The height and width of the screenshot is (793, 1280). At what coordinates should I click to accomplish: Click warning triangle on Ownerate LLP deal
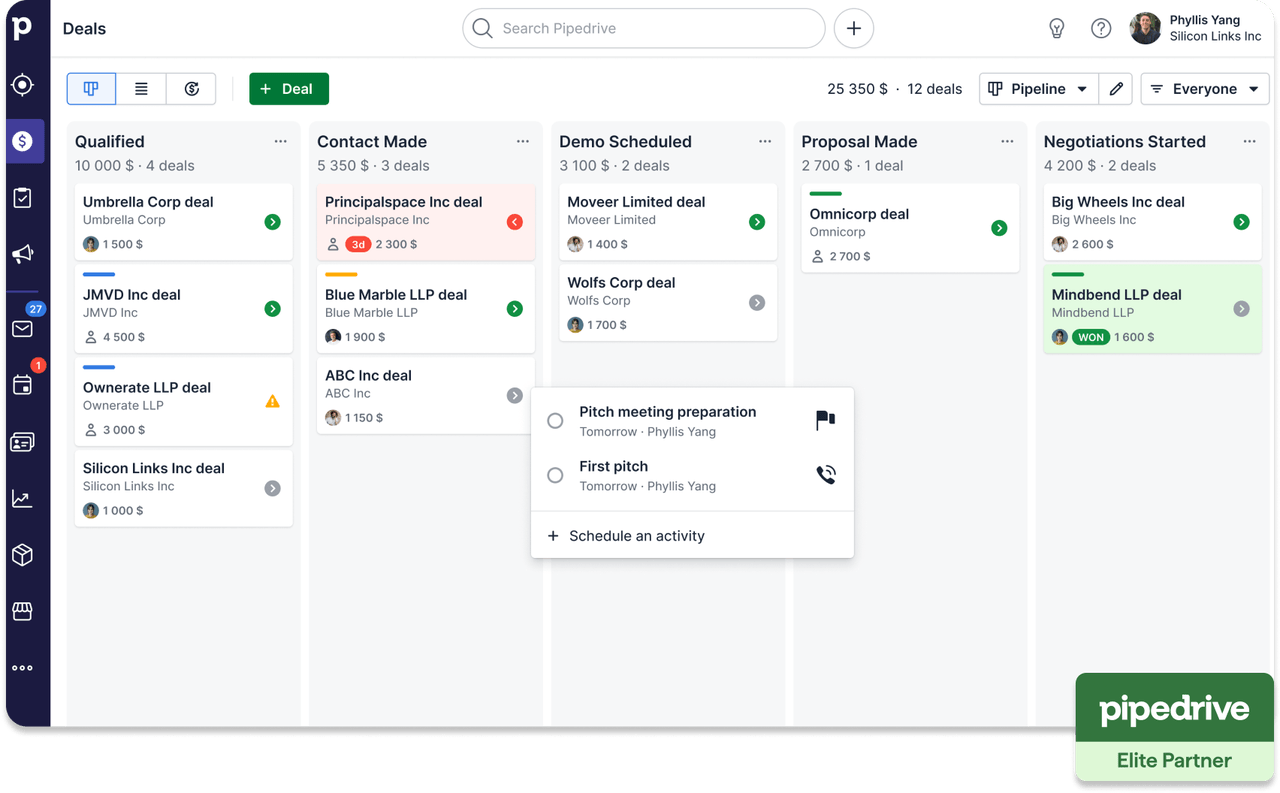272,402
